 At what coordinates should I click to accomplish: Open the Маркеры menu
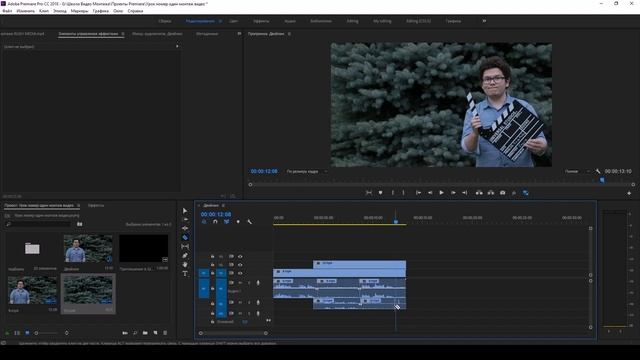coord(79,11)
